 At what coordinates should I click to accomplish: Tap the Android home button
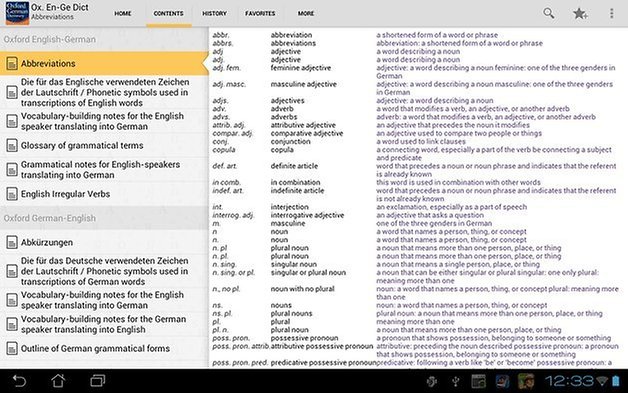58,381
